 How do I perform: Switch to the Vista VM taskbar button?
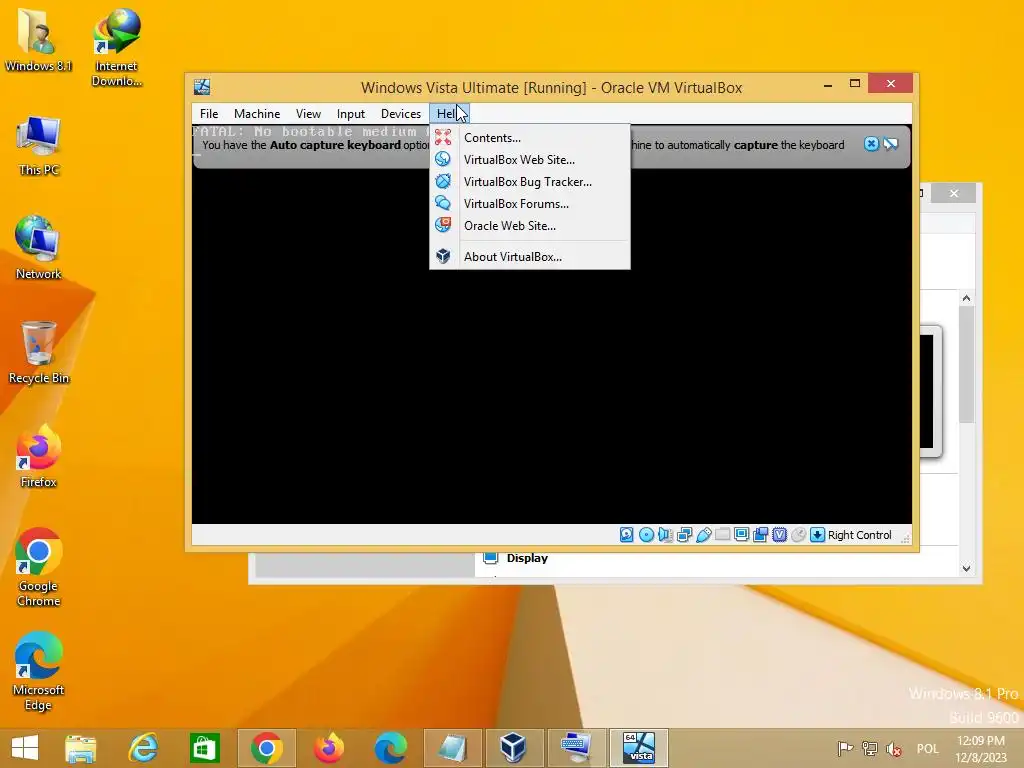click(639, 748)
